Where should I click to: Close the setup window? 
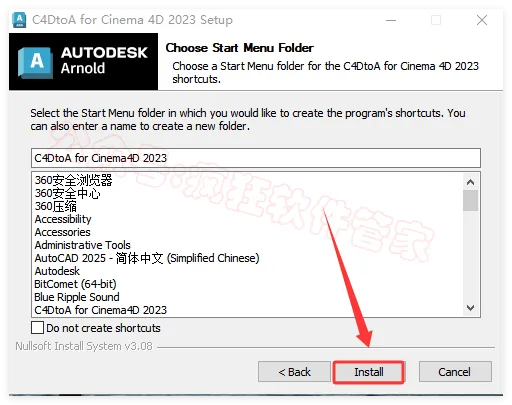pos(482,20)
